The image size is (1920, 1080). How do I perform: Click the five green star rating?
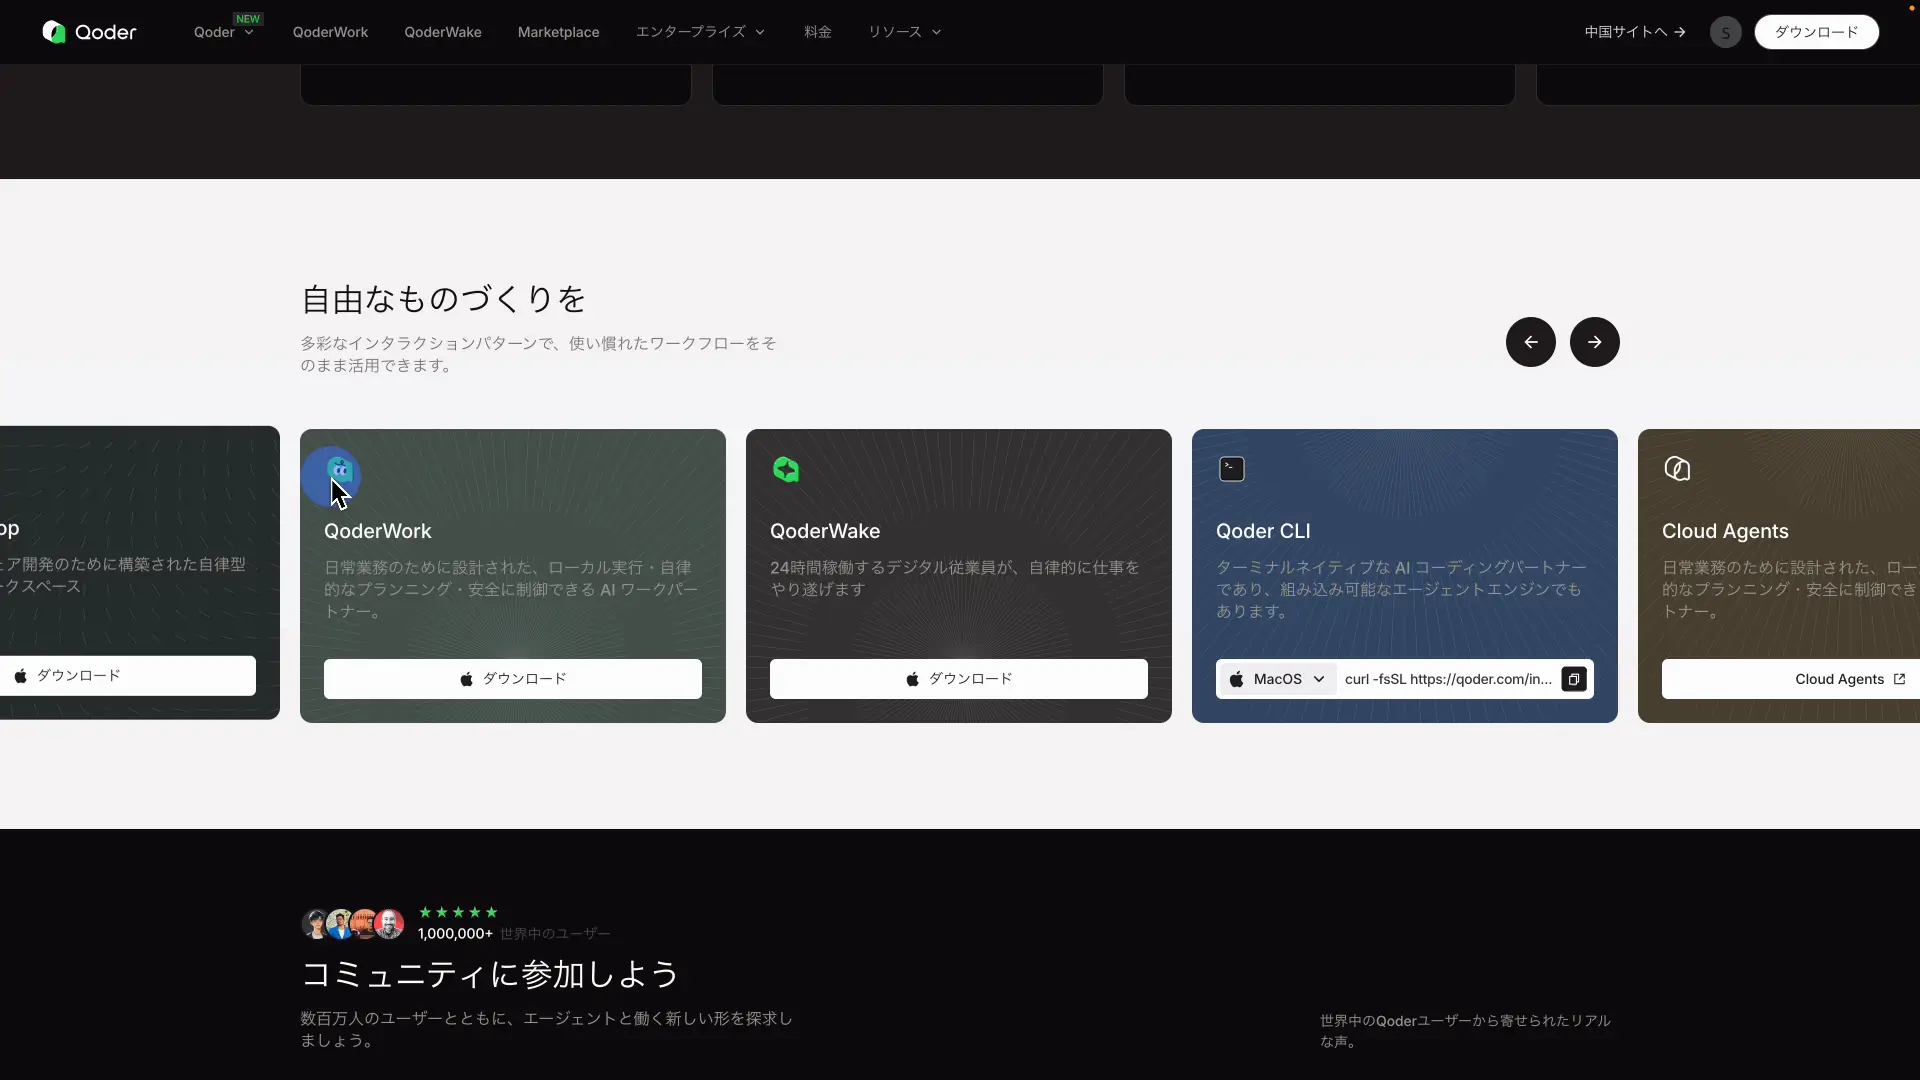tap(458, 912)
